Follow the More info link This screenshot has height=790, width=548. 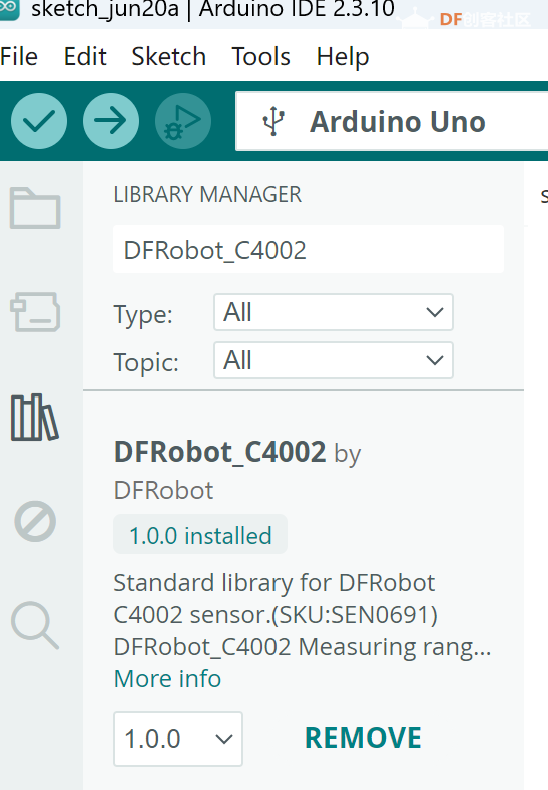[167, 679]
